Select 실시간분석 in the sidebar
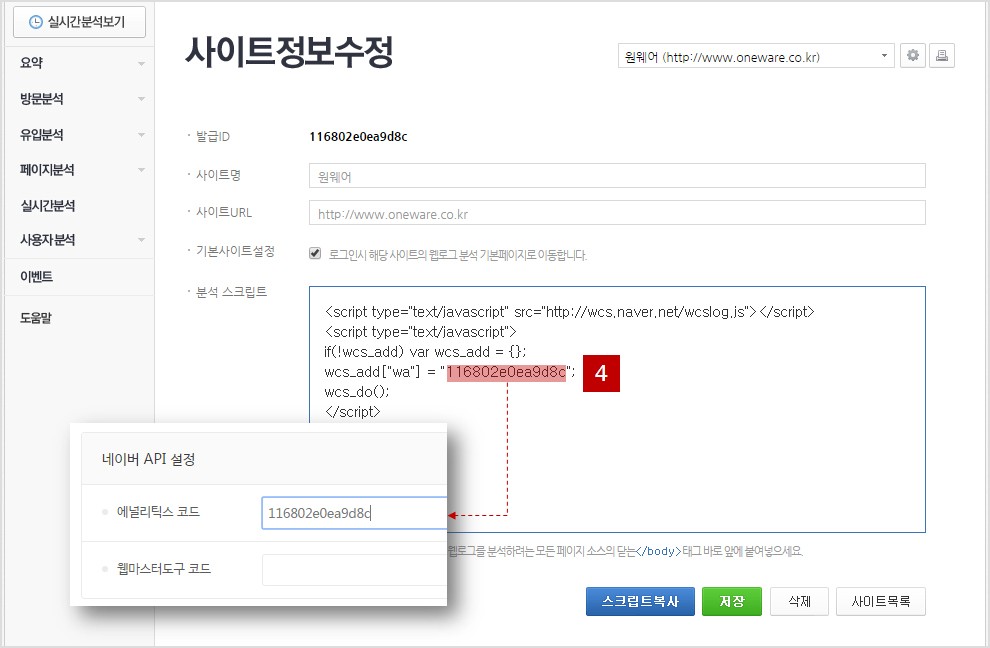 pyautogui.click(x=47, y=205)
